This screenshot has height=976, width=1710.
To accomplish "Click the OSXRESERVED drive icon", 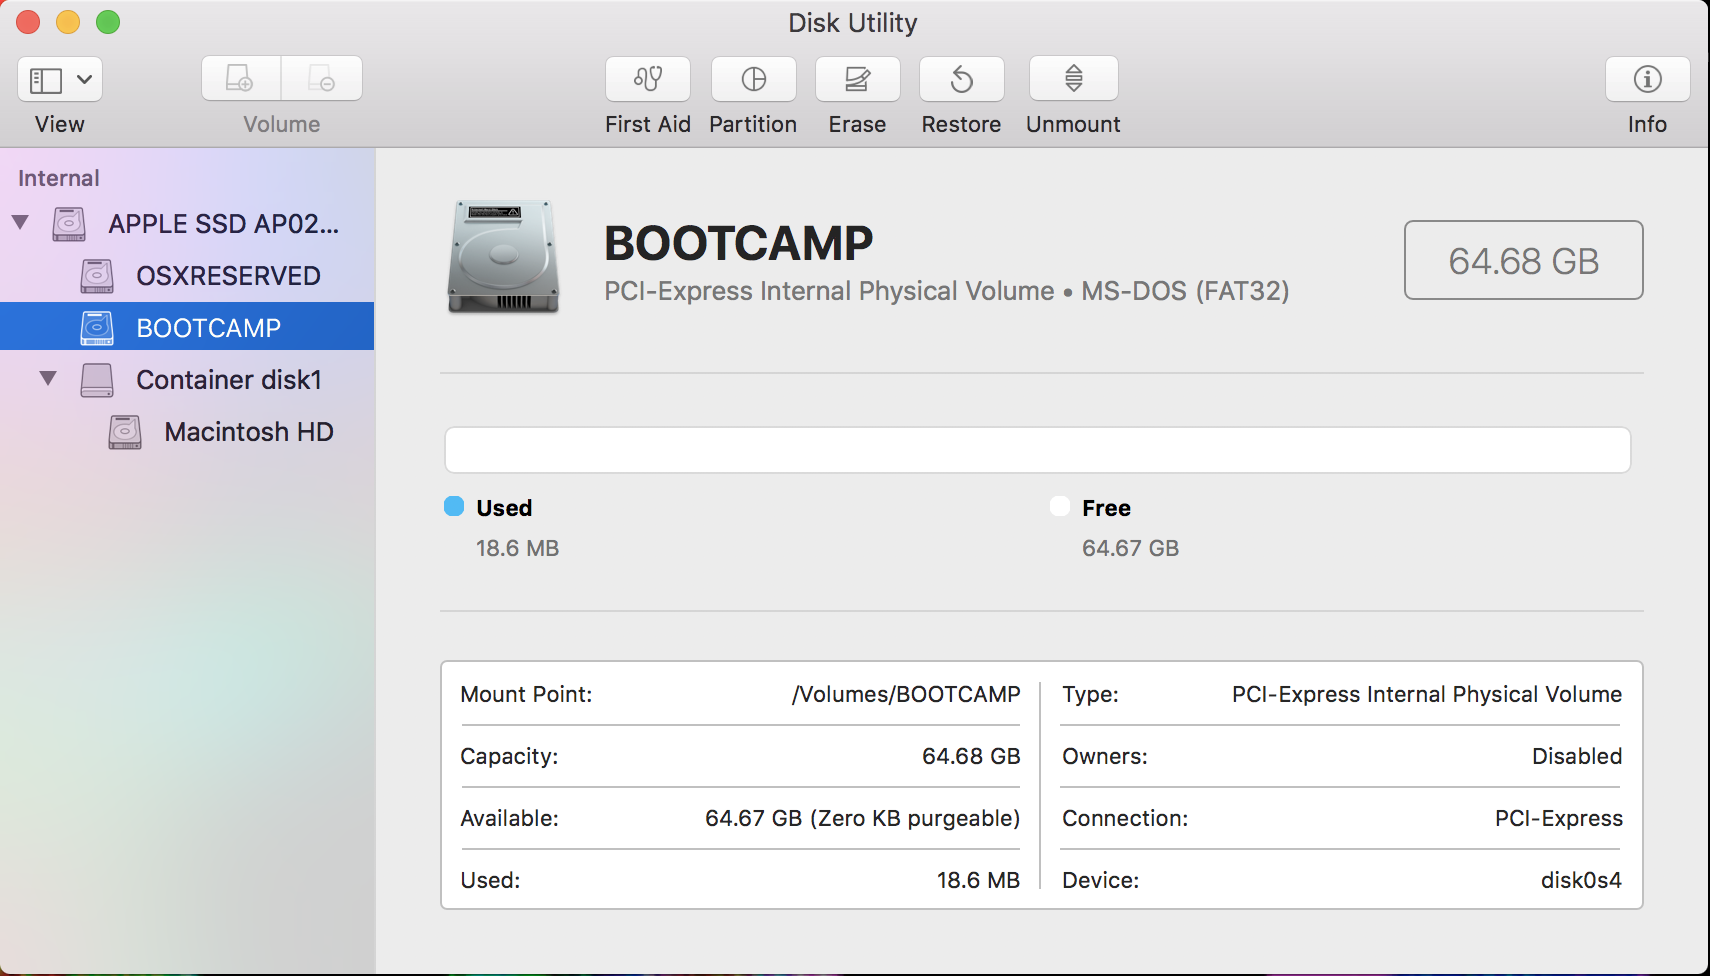I will pos(97,276).
